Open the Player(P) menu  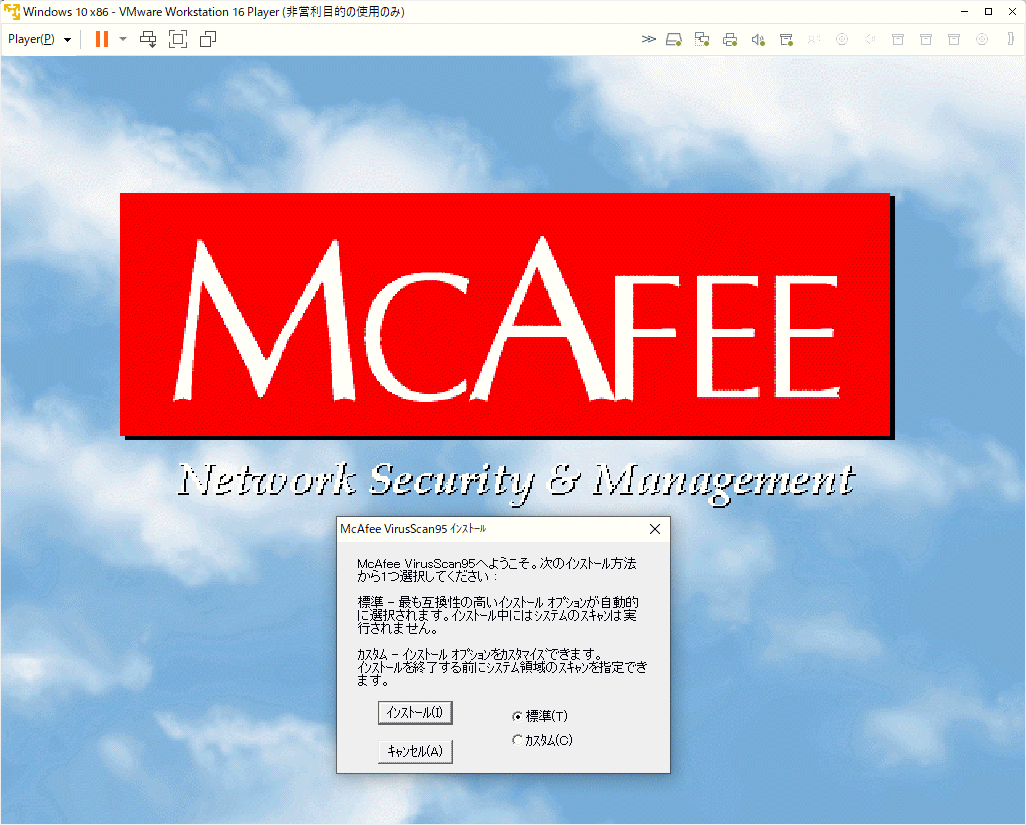coord(39,39)
